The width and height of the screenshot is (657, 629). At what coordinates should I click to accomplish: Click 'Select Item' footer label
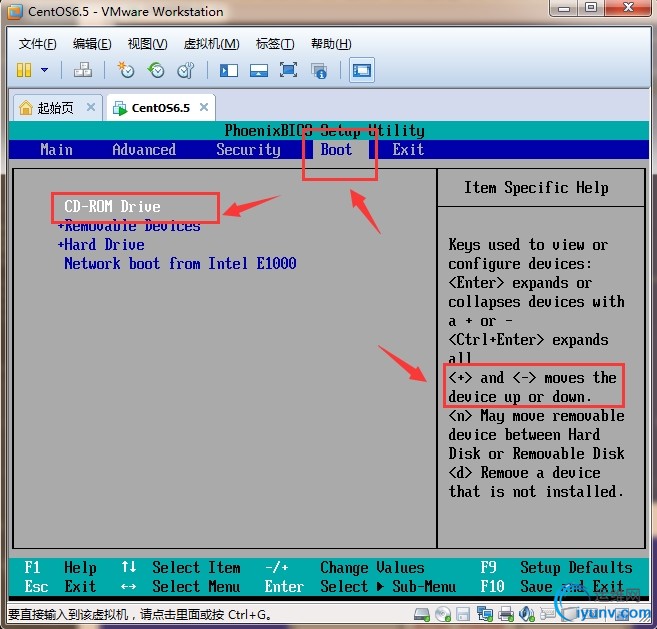pos(196,567)
